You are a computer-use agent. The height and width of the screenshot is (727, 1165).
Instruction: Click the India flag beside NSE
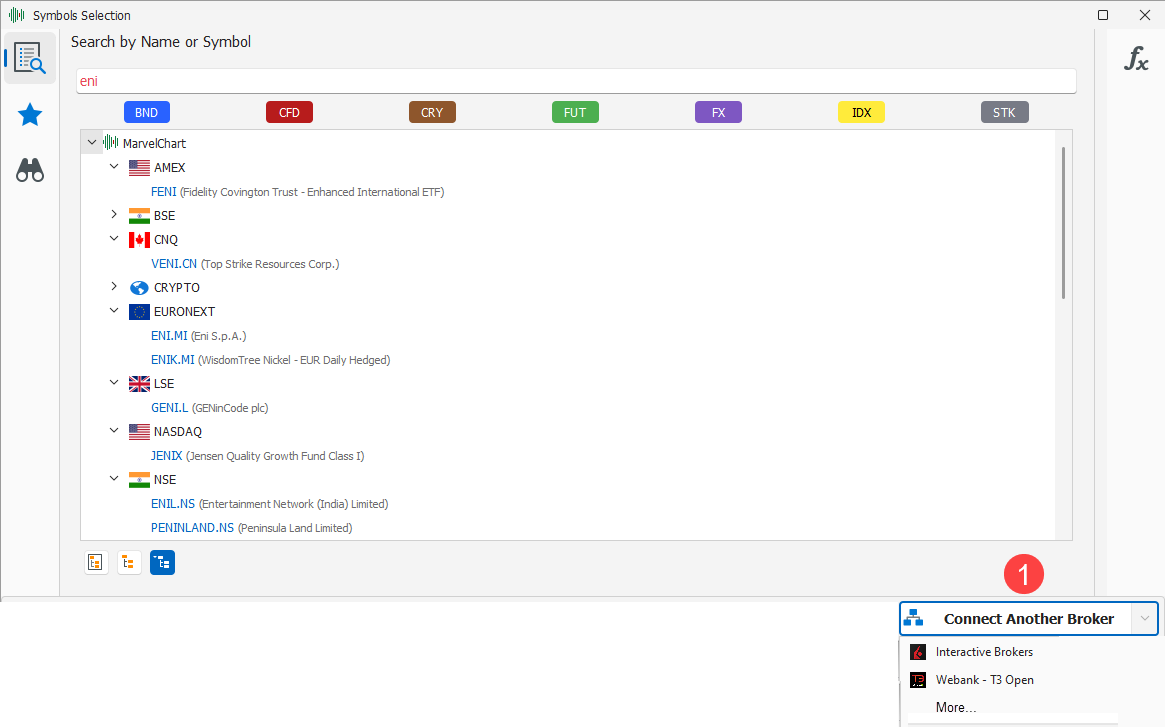pyautogui.click(x=139, y=480)
